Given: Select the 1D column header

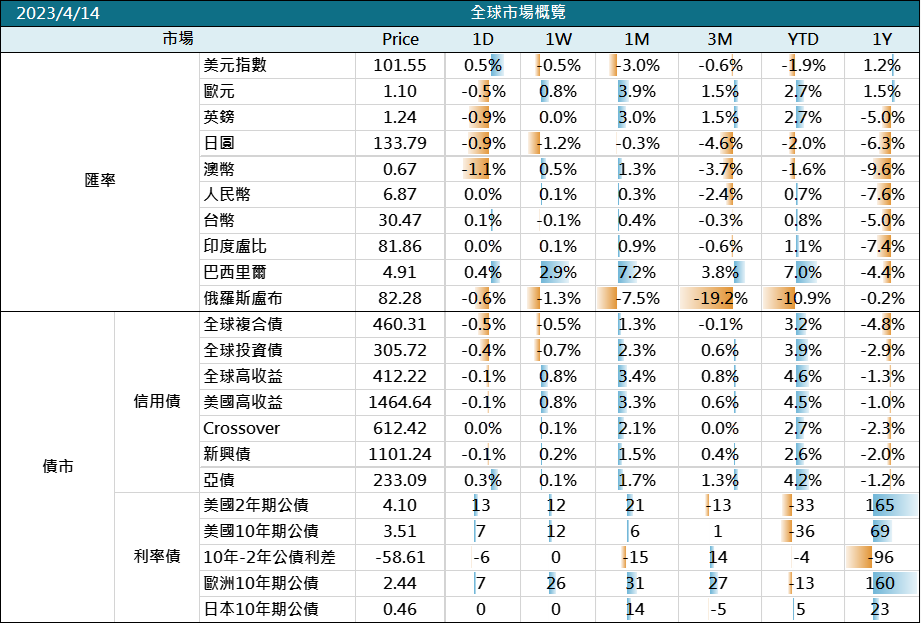Looking at the screenshot, I should point(483,39).
